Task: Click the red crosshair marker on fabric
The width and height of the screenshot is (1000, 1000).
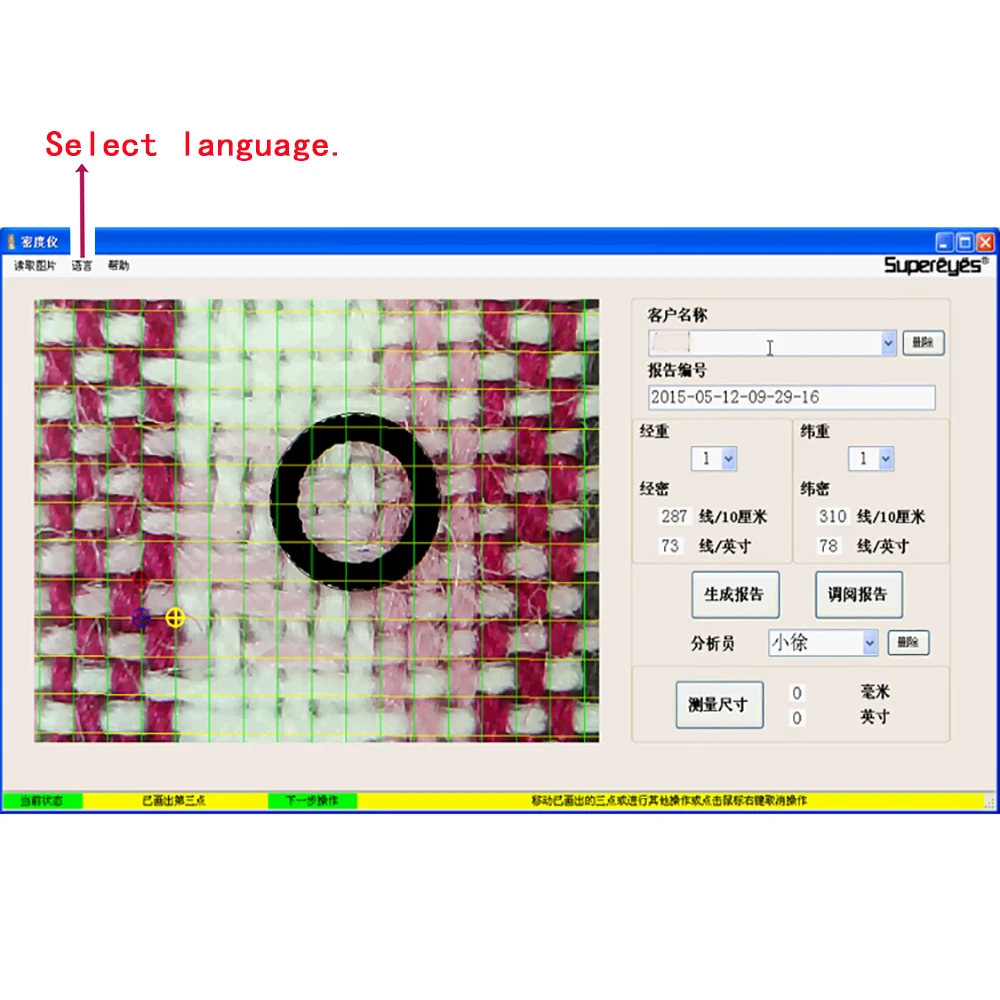Action: click(140, 580)
